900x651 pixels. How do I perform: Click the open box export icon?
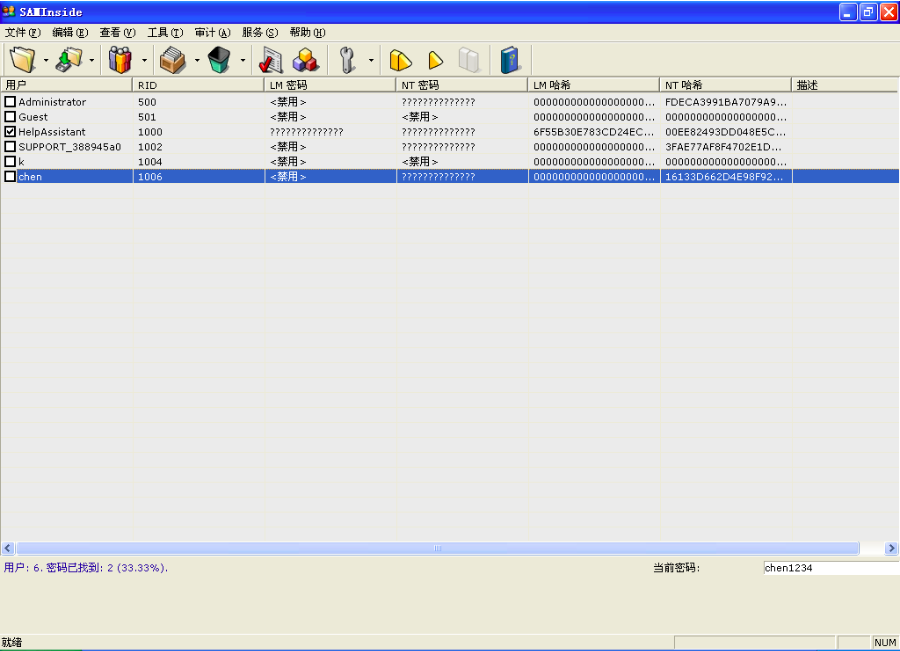tap(173, 59)
